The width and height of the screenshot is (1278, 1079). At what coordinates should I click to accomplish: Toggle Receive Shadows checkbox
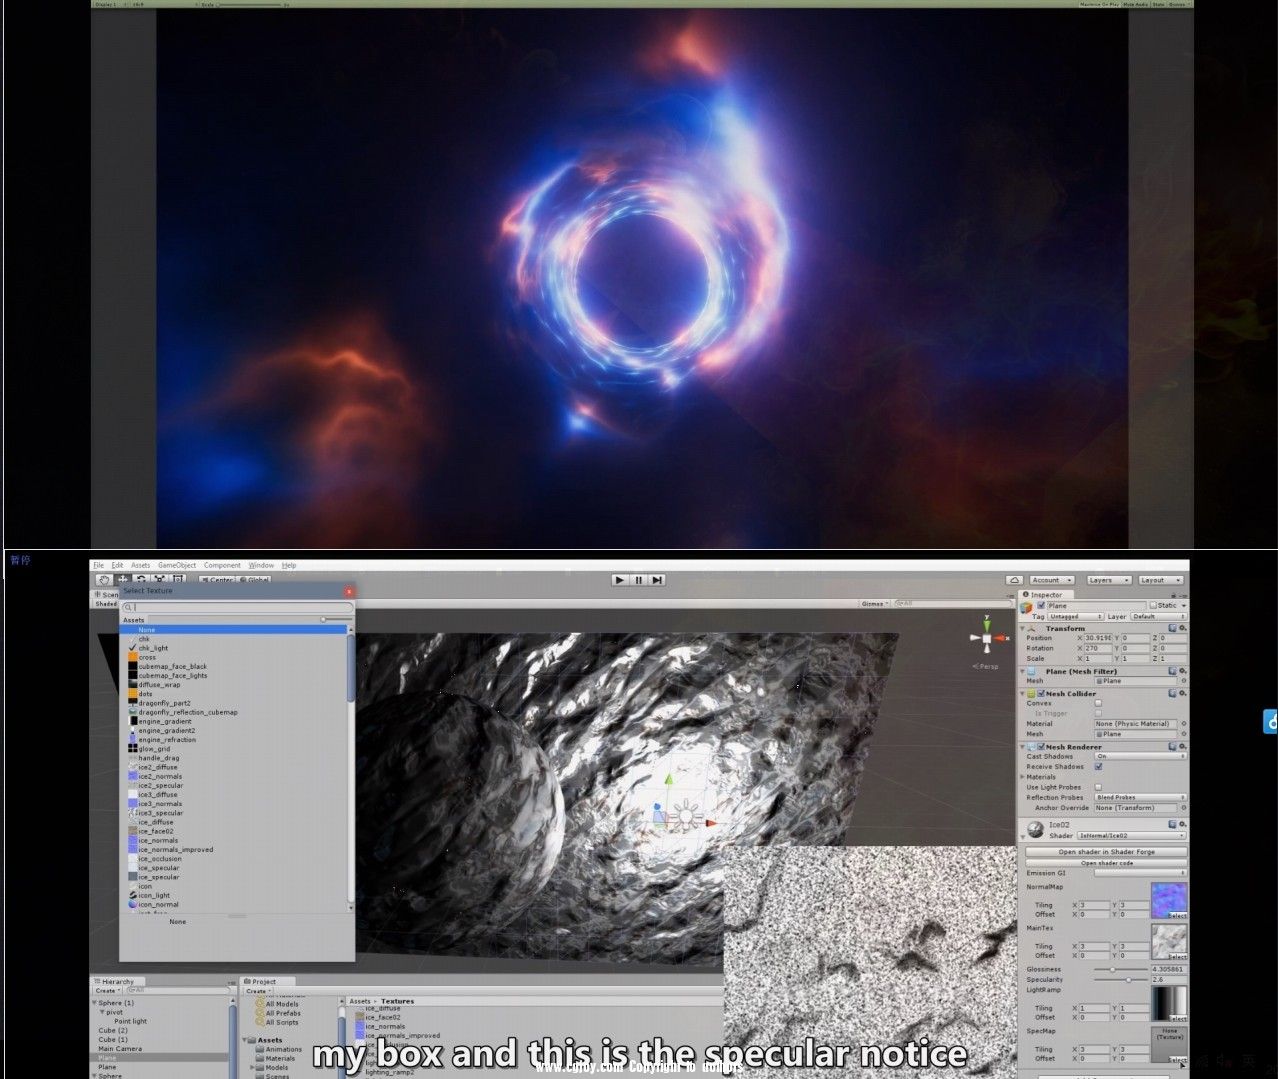(1098, 767)
